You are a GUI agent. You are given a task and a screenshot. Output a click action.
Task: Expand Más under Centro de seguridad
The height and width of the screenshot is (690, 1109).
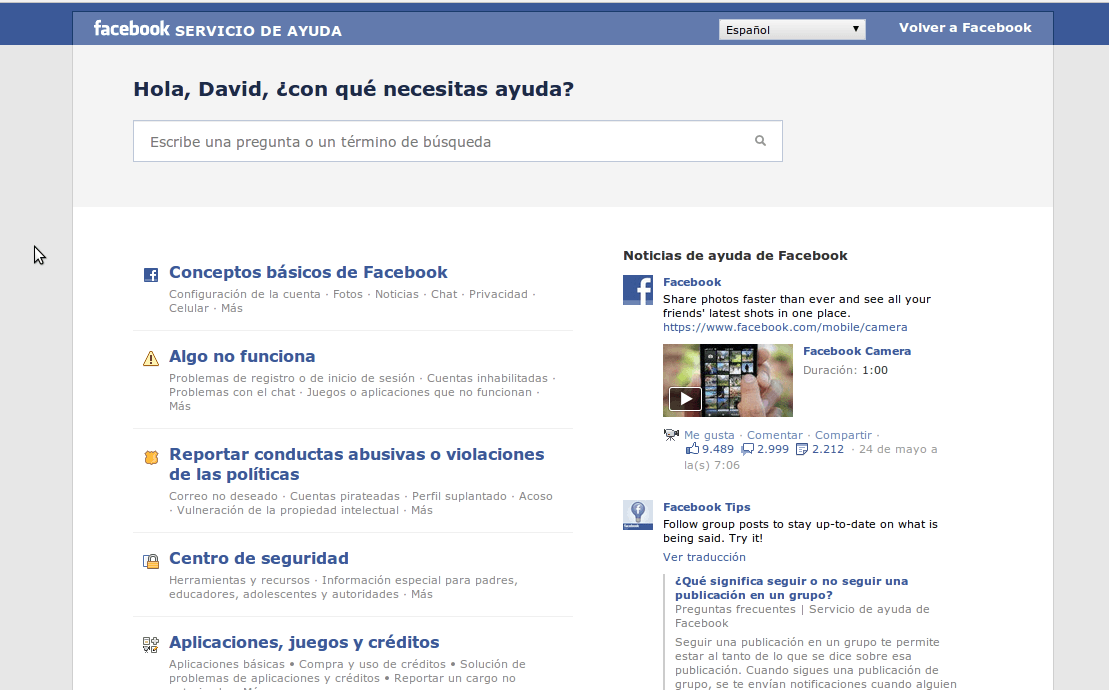[422, 594]
